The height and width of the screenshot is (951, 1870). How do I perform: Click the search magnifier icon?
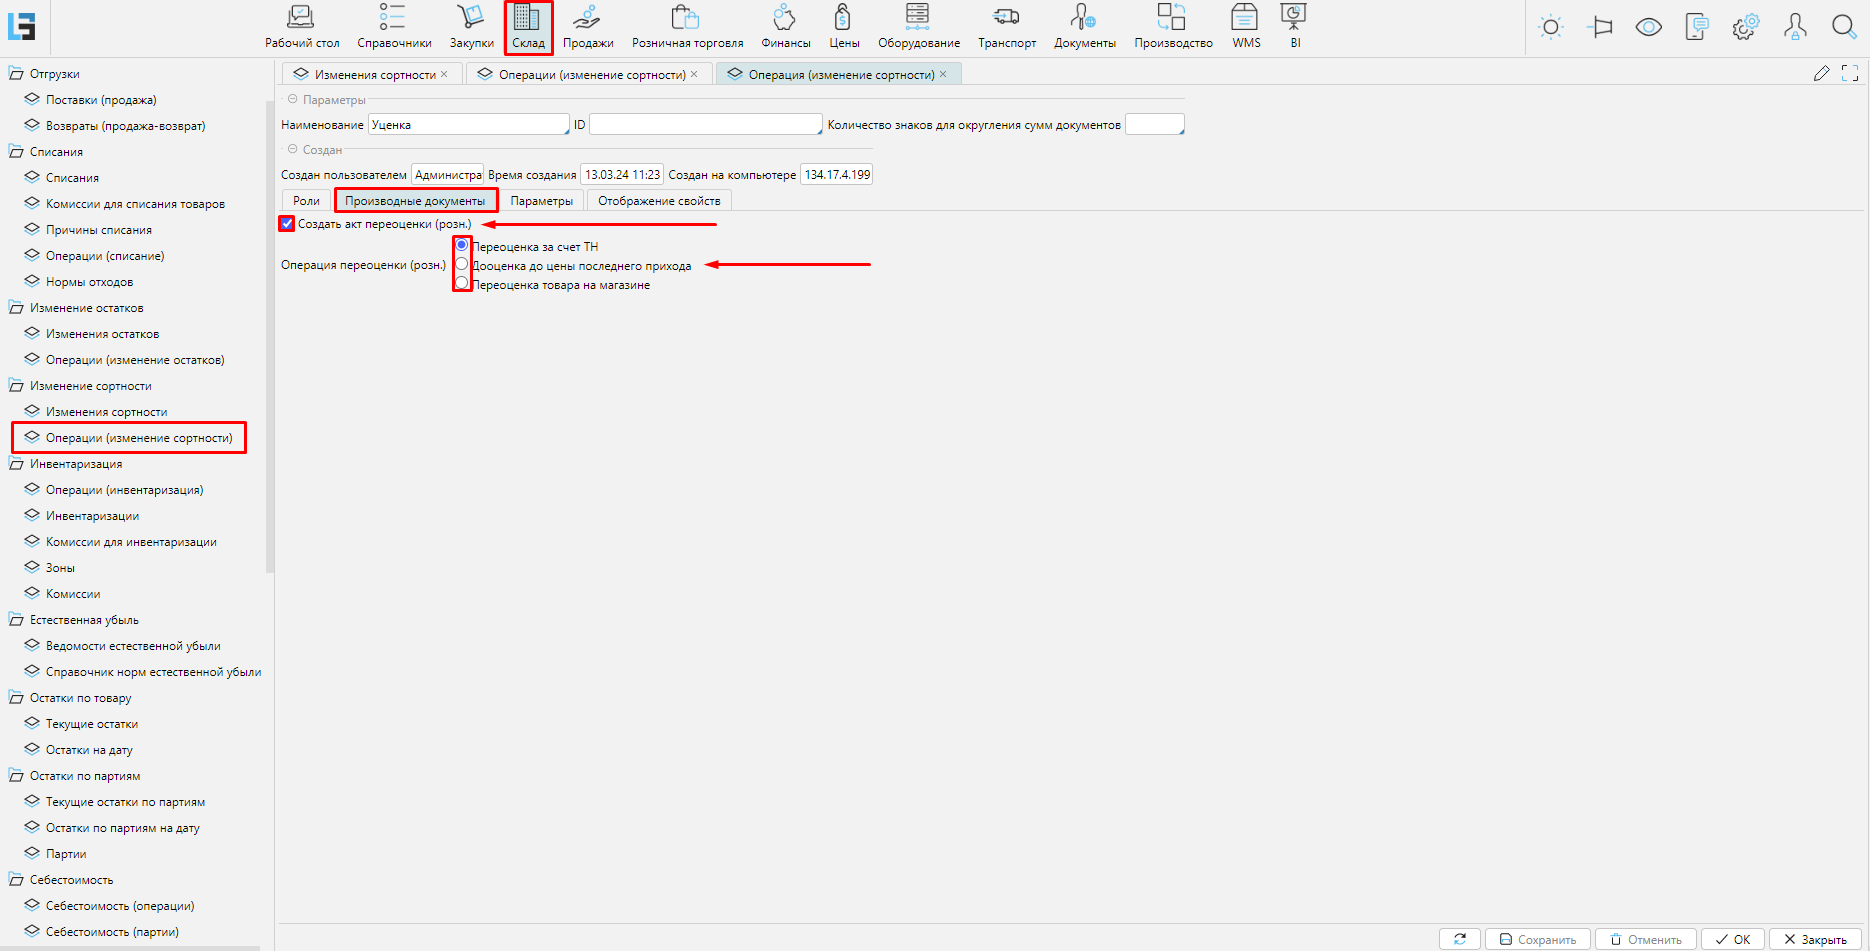tap(1843, 27)
